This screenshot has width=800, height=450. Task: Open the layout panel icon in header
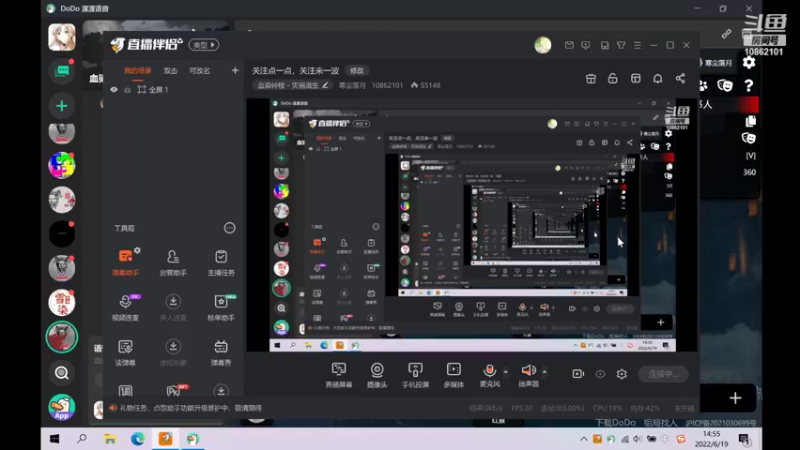pos(636,79)
